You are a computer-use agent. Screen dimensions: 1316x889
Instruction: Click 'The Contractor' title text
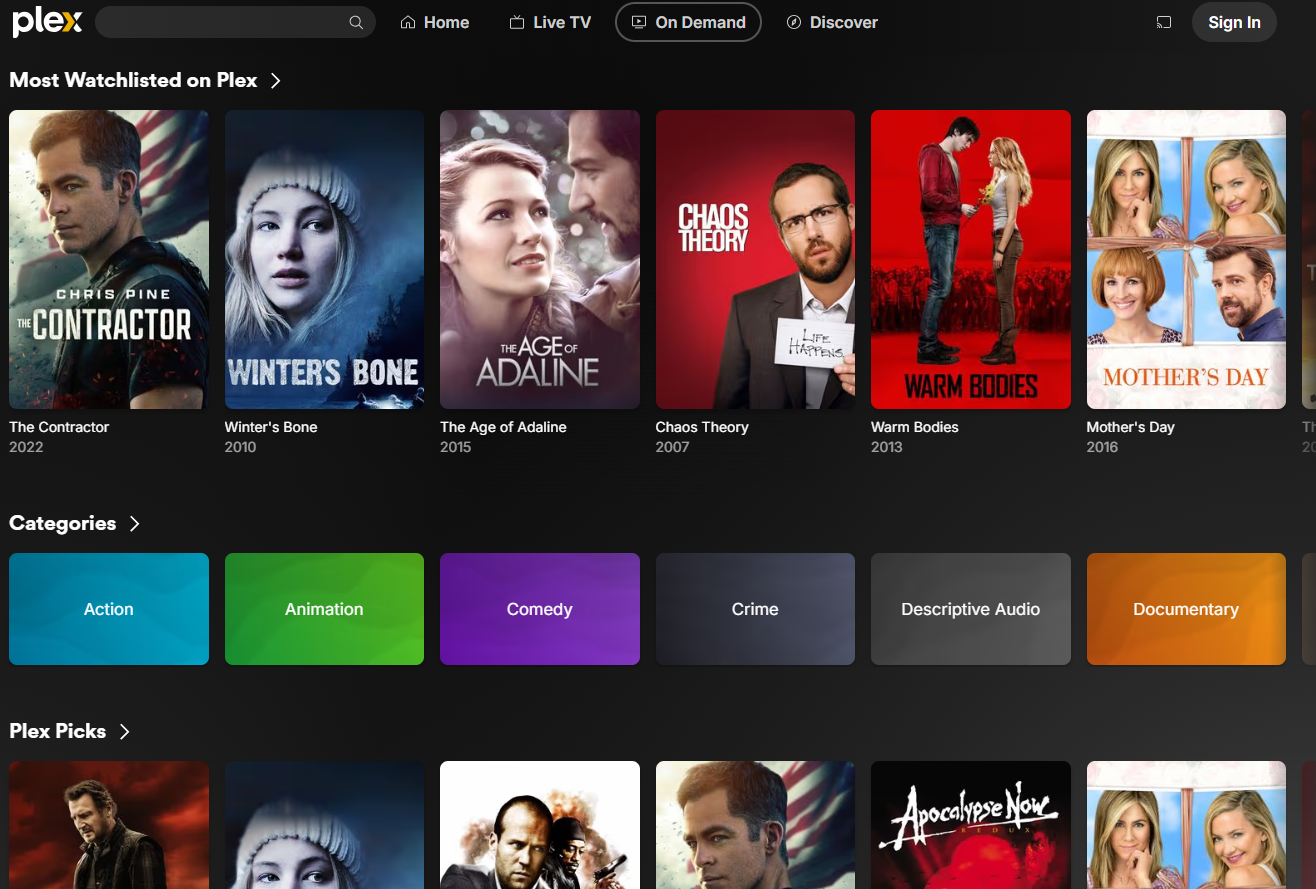point(59,427)
